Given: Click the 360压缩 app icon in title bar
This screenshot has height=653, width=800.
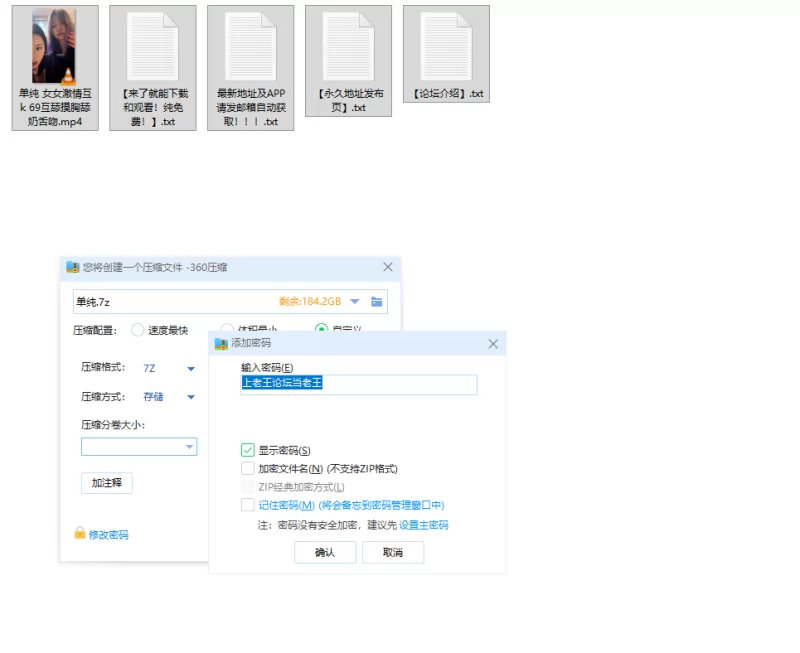Looking at the screenshot, I should (x=72, y=268).
